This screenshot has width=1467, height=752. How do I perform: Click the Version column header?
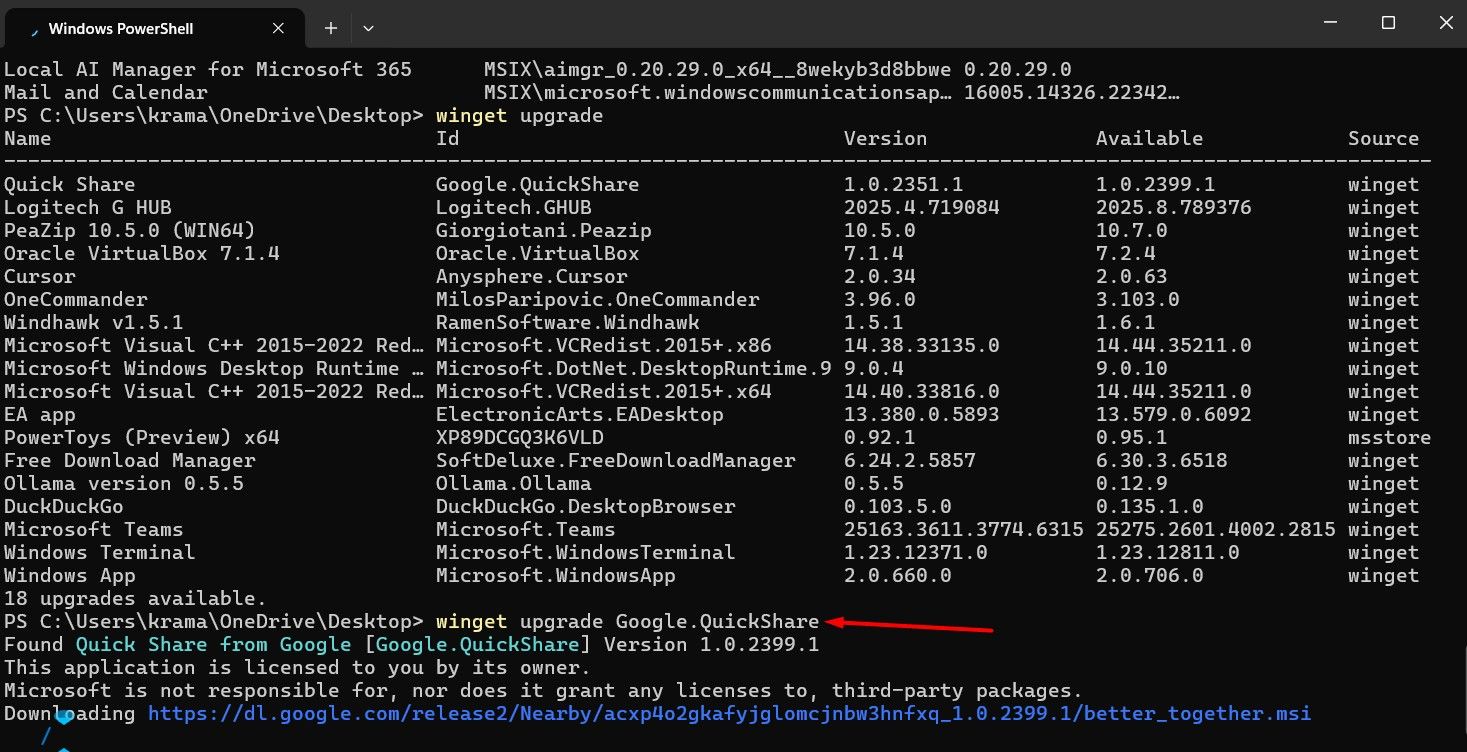point(885,138)
